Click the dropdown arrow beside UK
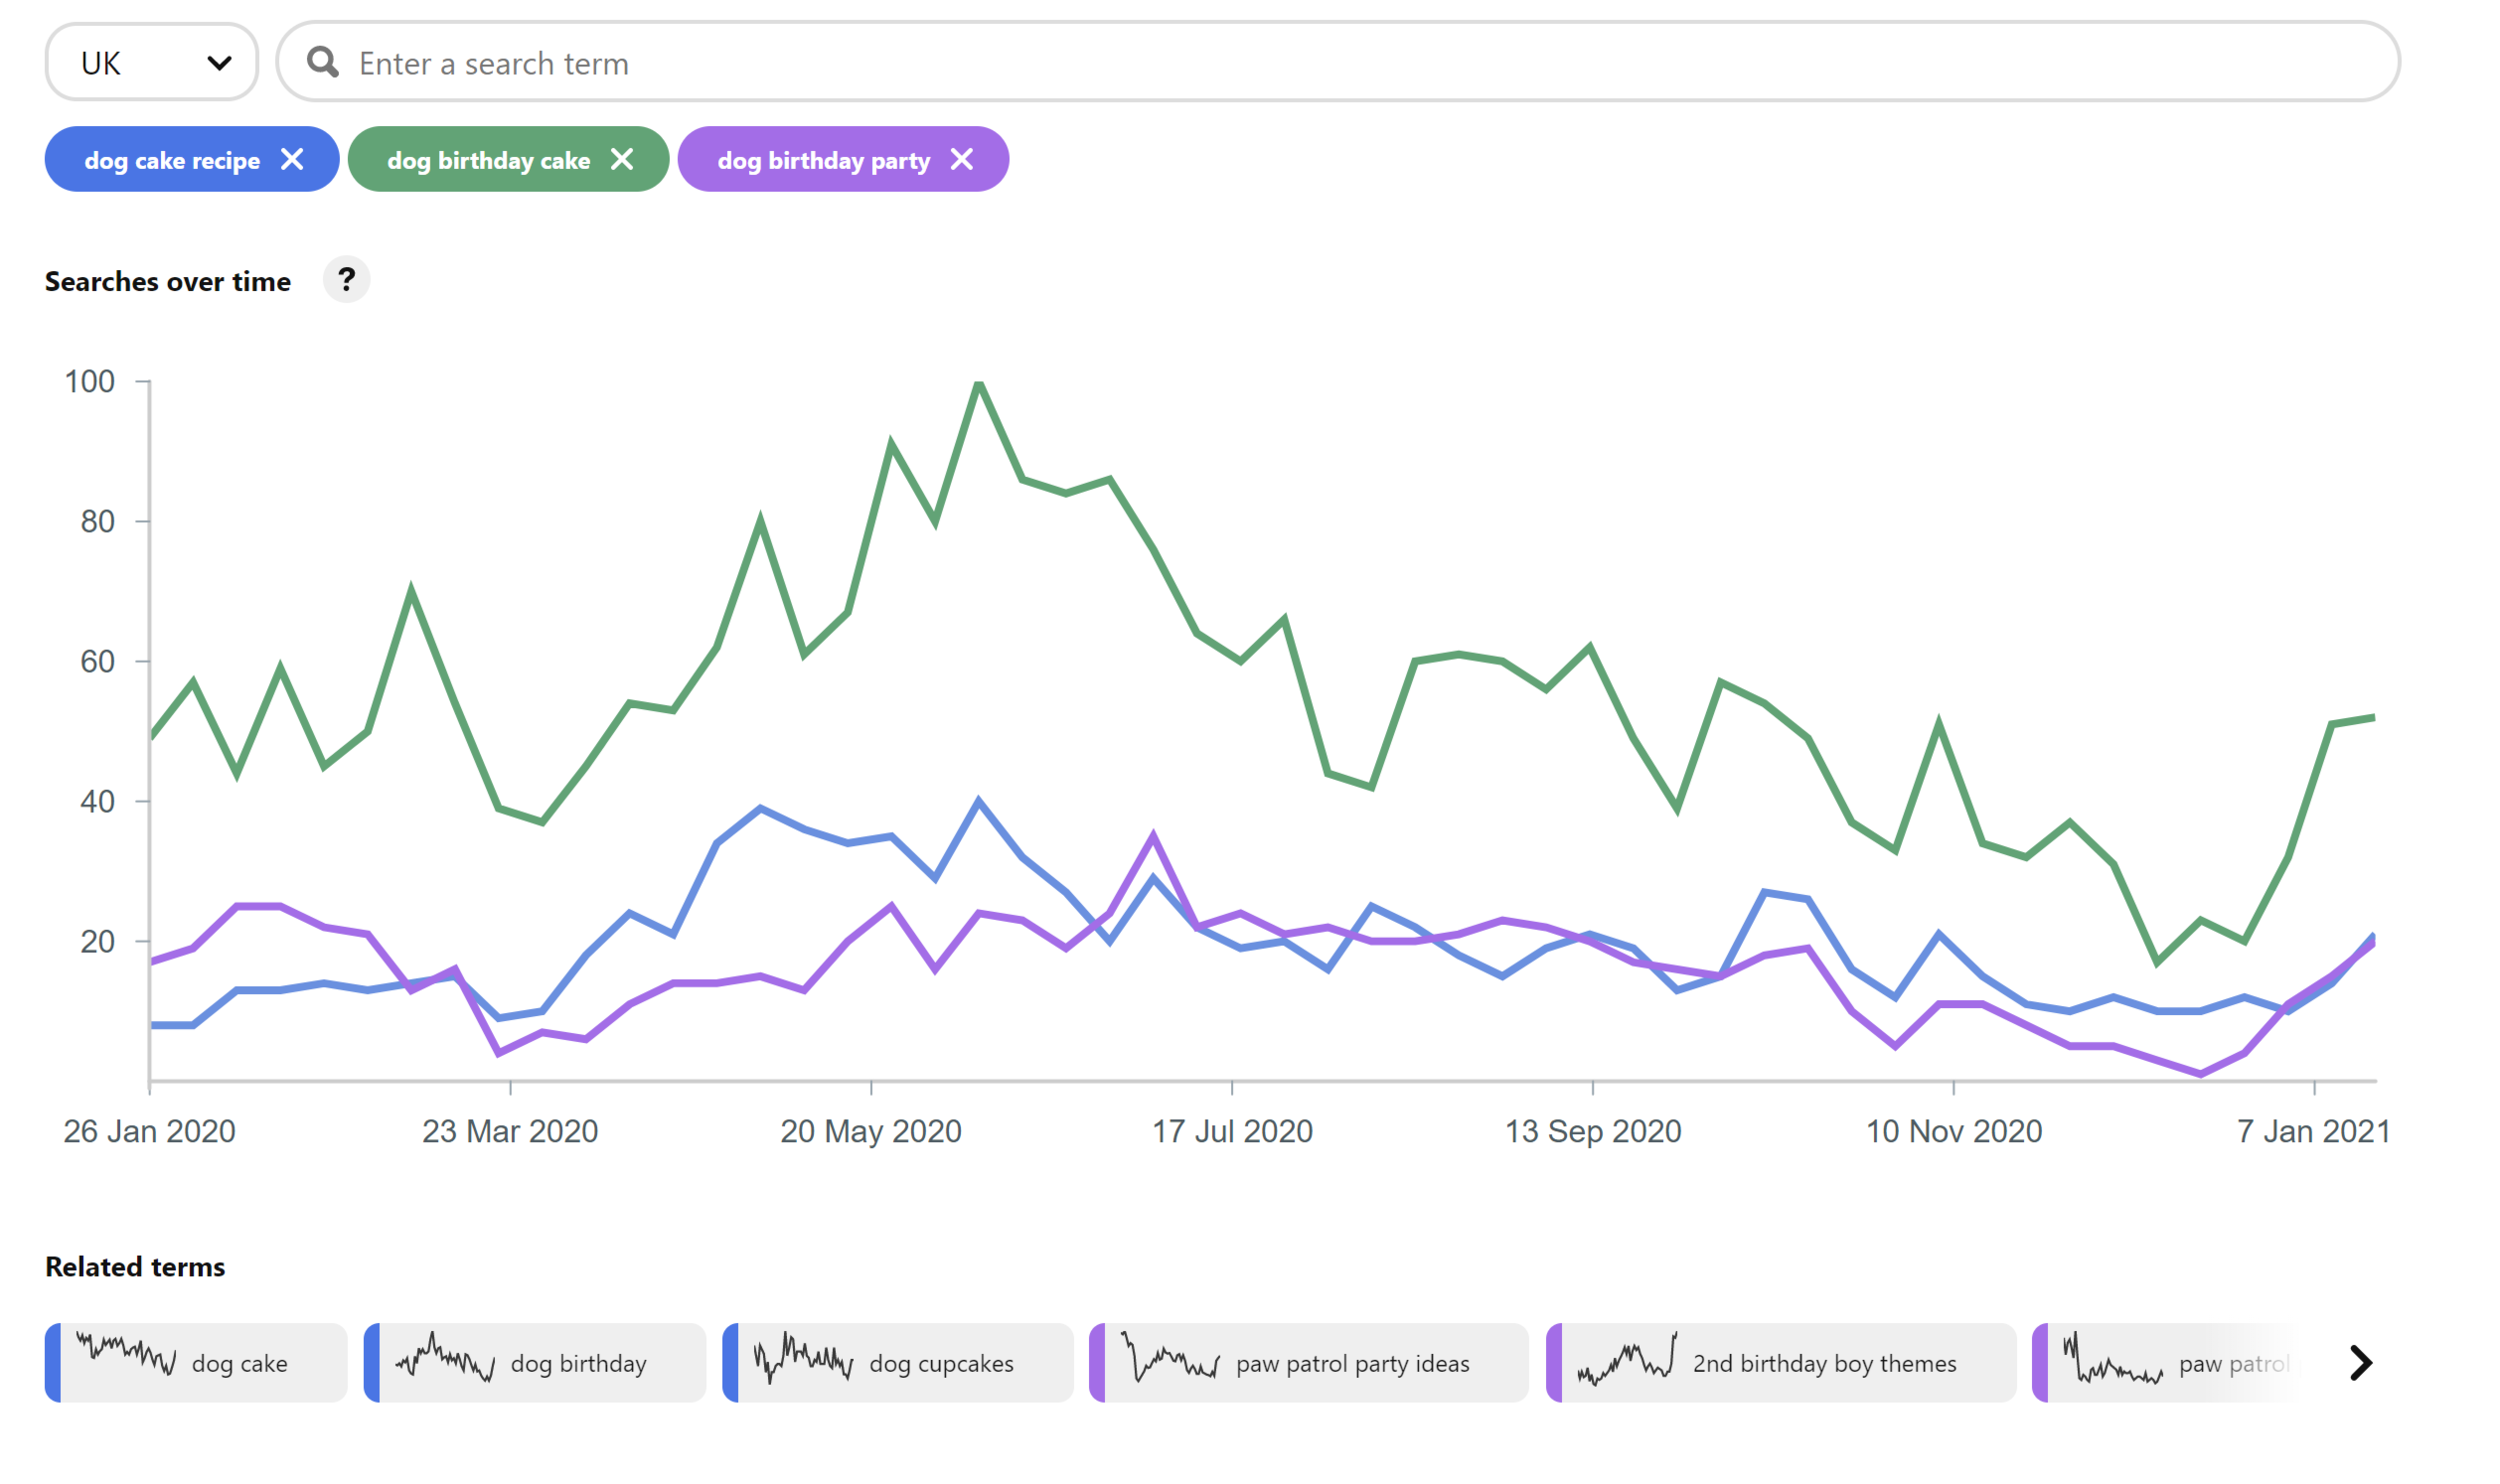This screenshot has height=1484, width=2500. pos(219,64)
